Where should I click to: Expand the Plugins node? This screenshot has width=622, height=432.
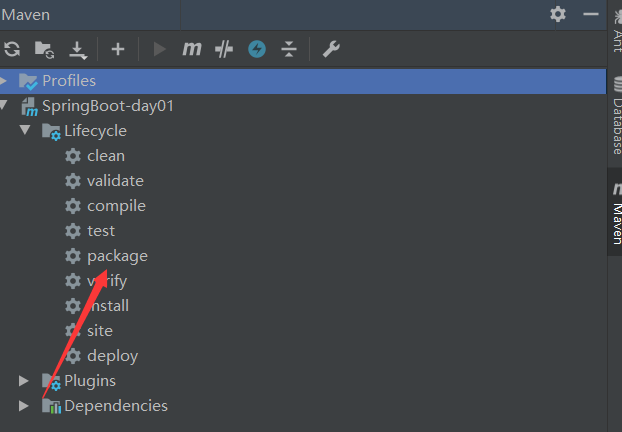click(x=24, y=381)
